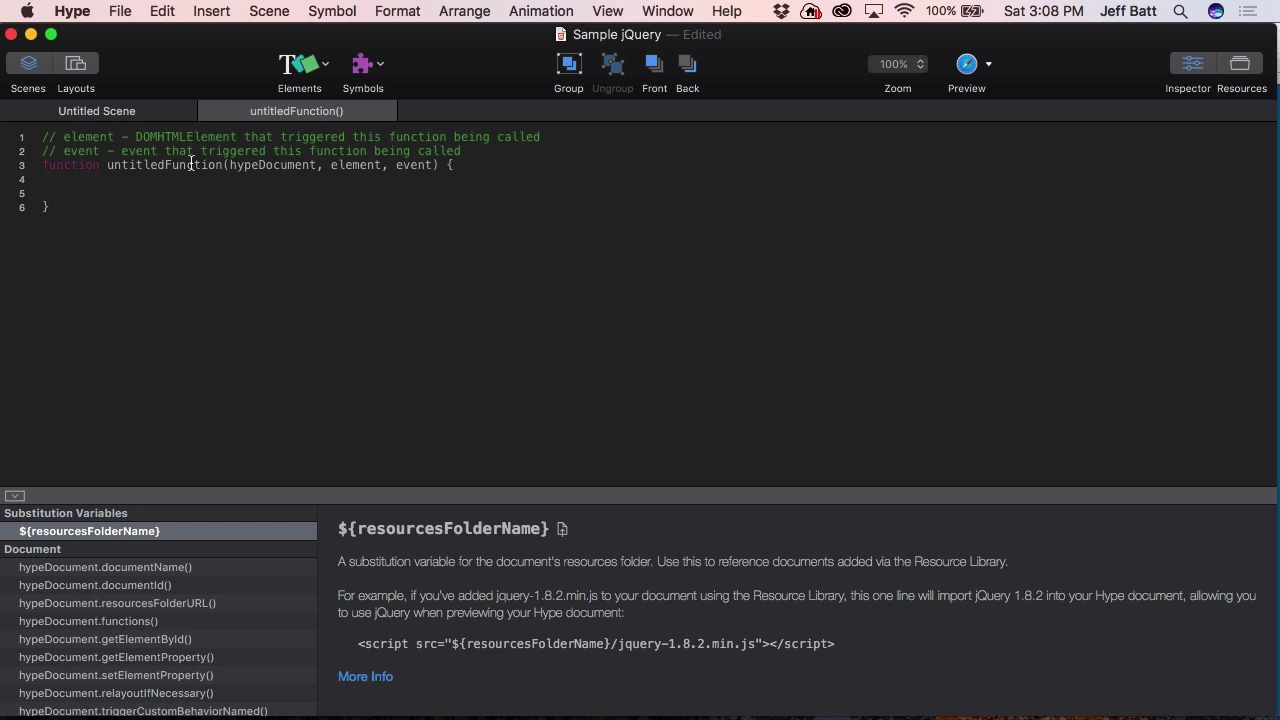The height and width of the screenshot is (720, 1280).
Task: Copy the ${resourcesFolderName} snippet icon
Action: (562, 529)
